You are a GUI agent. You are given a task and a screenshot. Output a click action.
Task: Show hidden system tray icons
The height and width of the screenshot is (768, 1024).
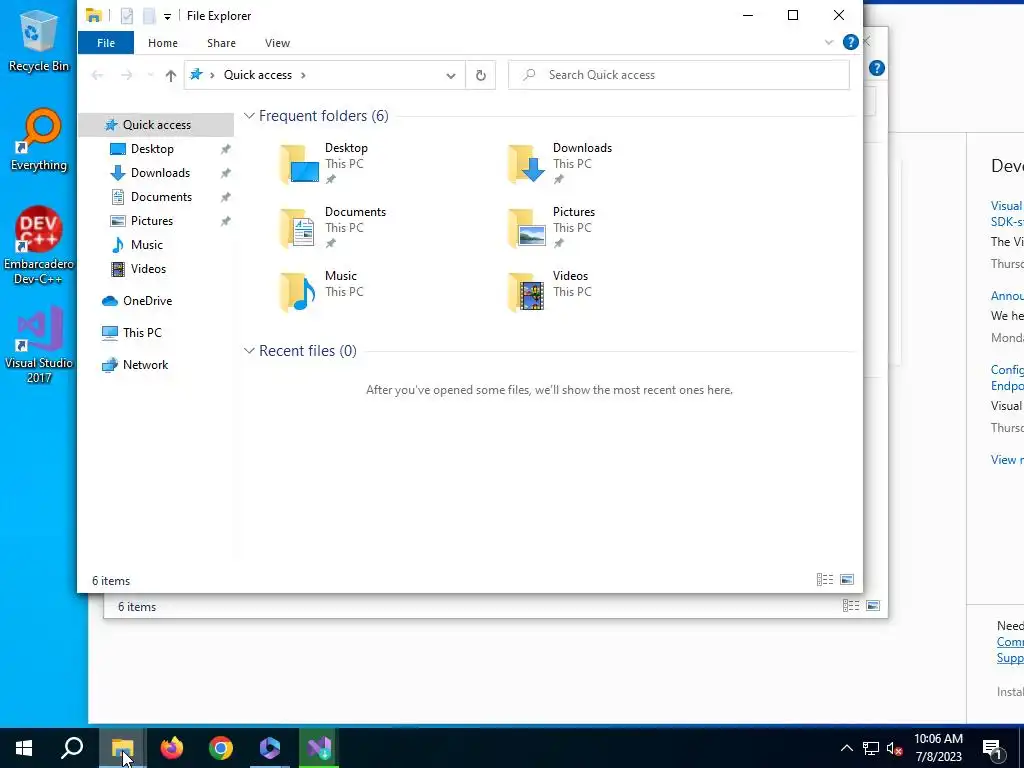click(846, 748)
